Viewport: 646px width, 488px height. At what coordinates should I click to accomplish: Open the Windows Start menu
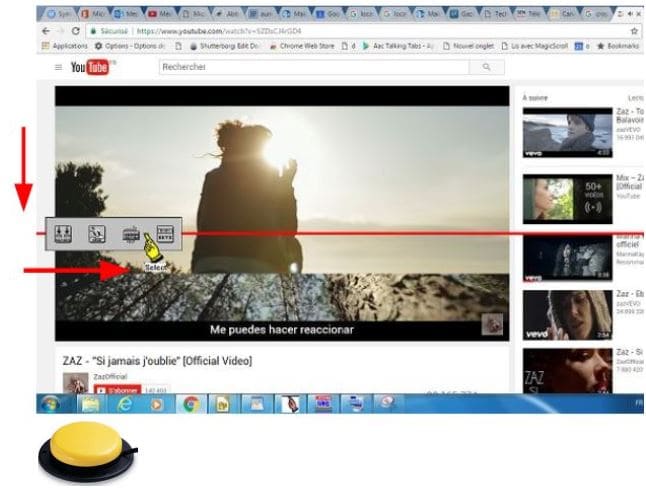pyautogui.click(x=52, y=405)
